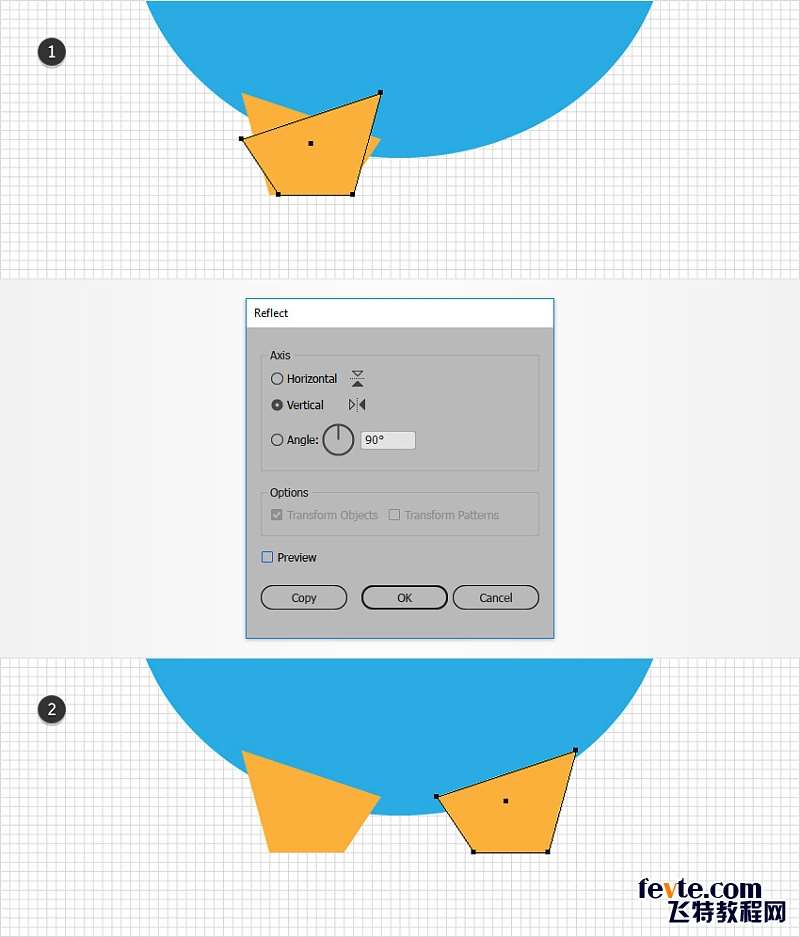This screenshot has width=800, height=937.
Task: Click center point of reflected orange shape in step 2
Action: click(505, 801)
